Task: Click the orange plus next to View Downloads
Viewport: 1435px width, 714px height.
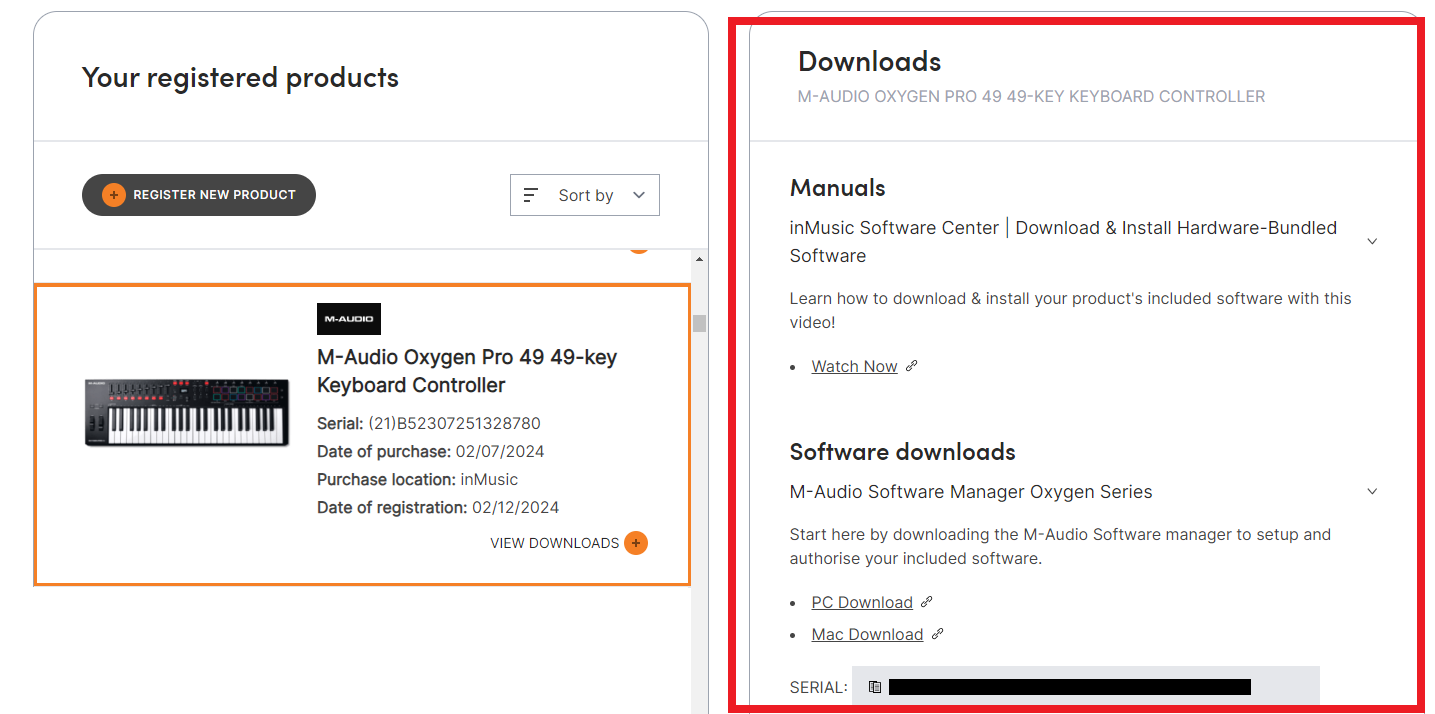Action: pyautogui.click(x=636, y=543)
